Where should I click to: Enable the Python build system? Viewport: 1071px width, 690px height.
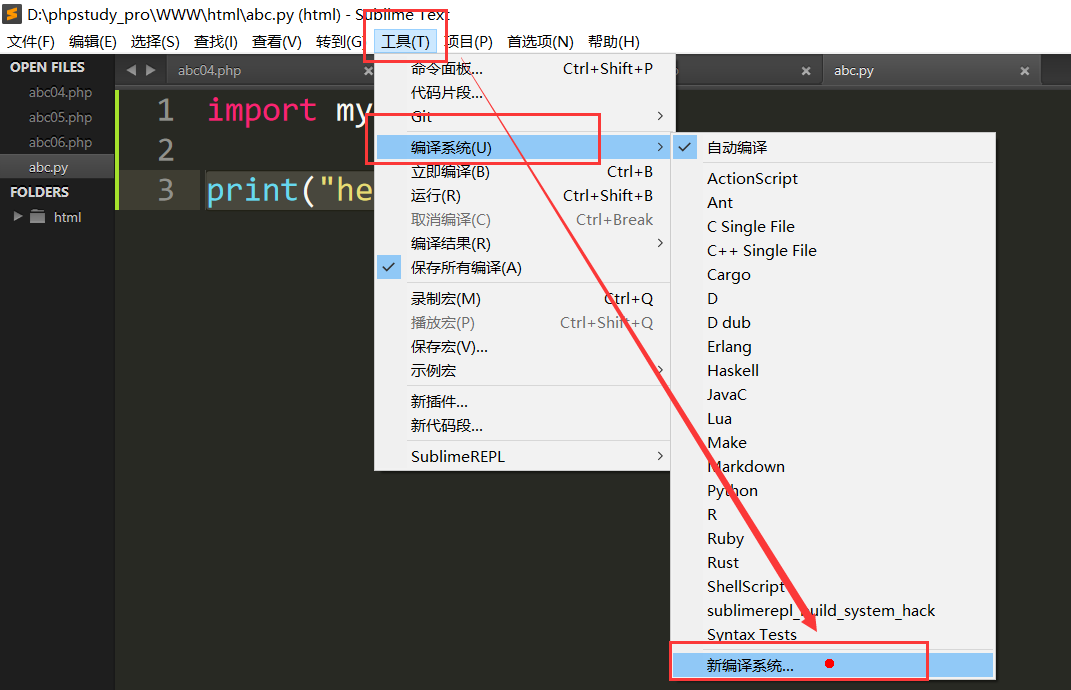732,490
